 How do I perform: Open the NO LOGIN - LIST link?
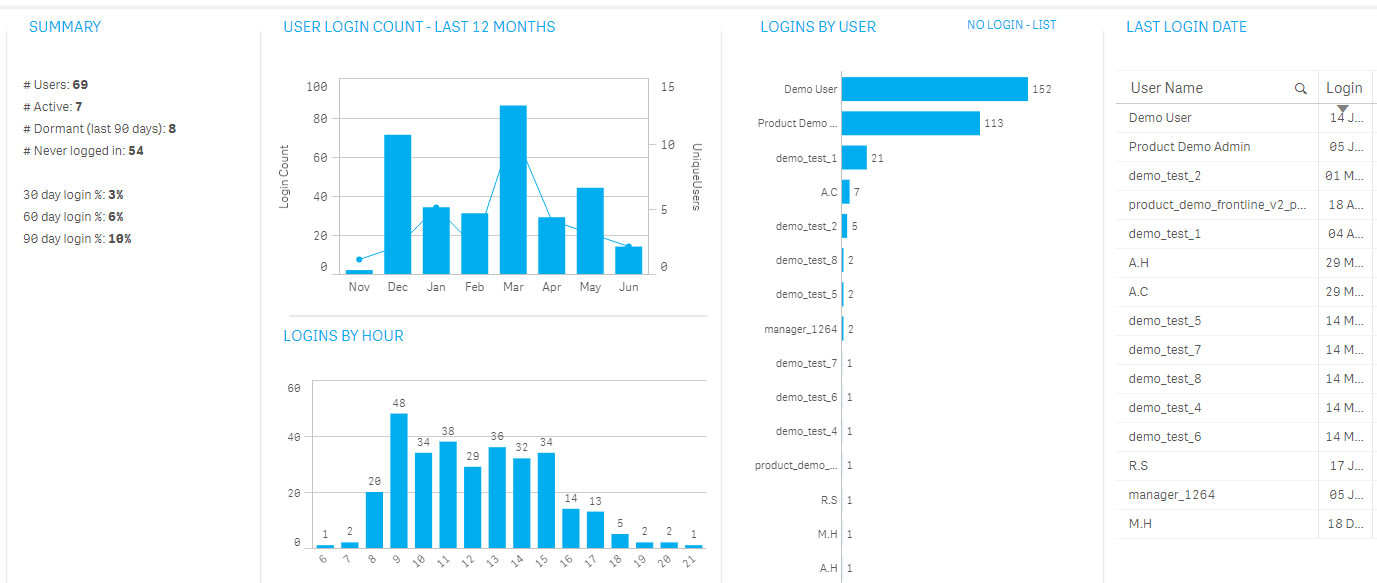[1011, 25]
